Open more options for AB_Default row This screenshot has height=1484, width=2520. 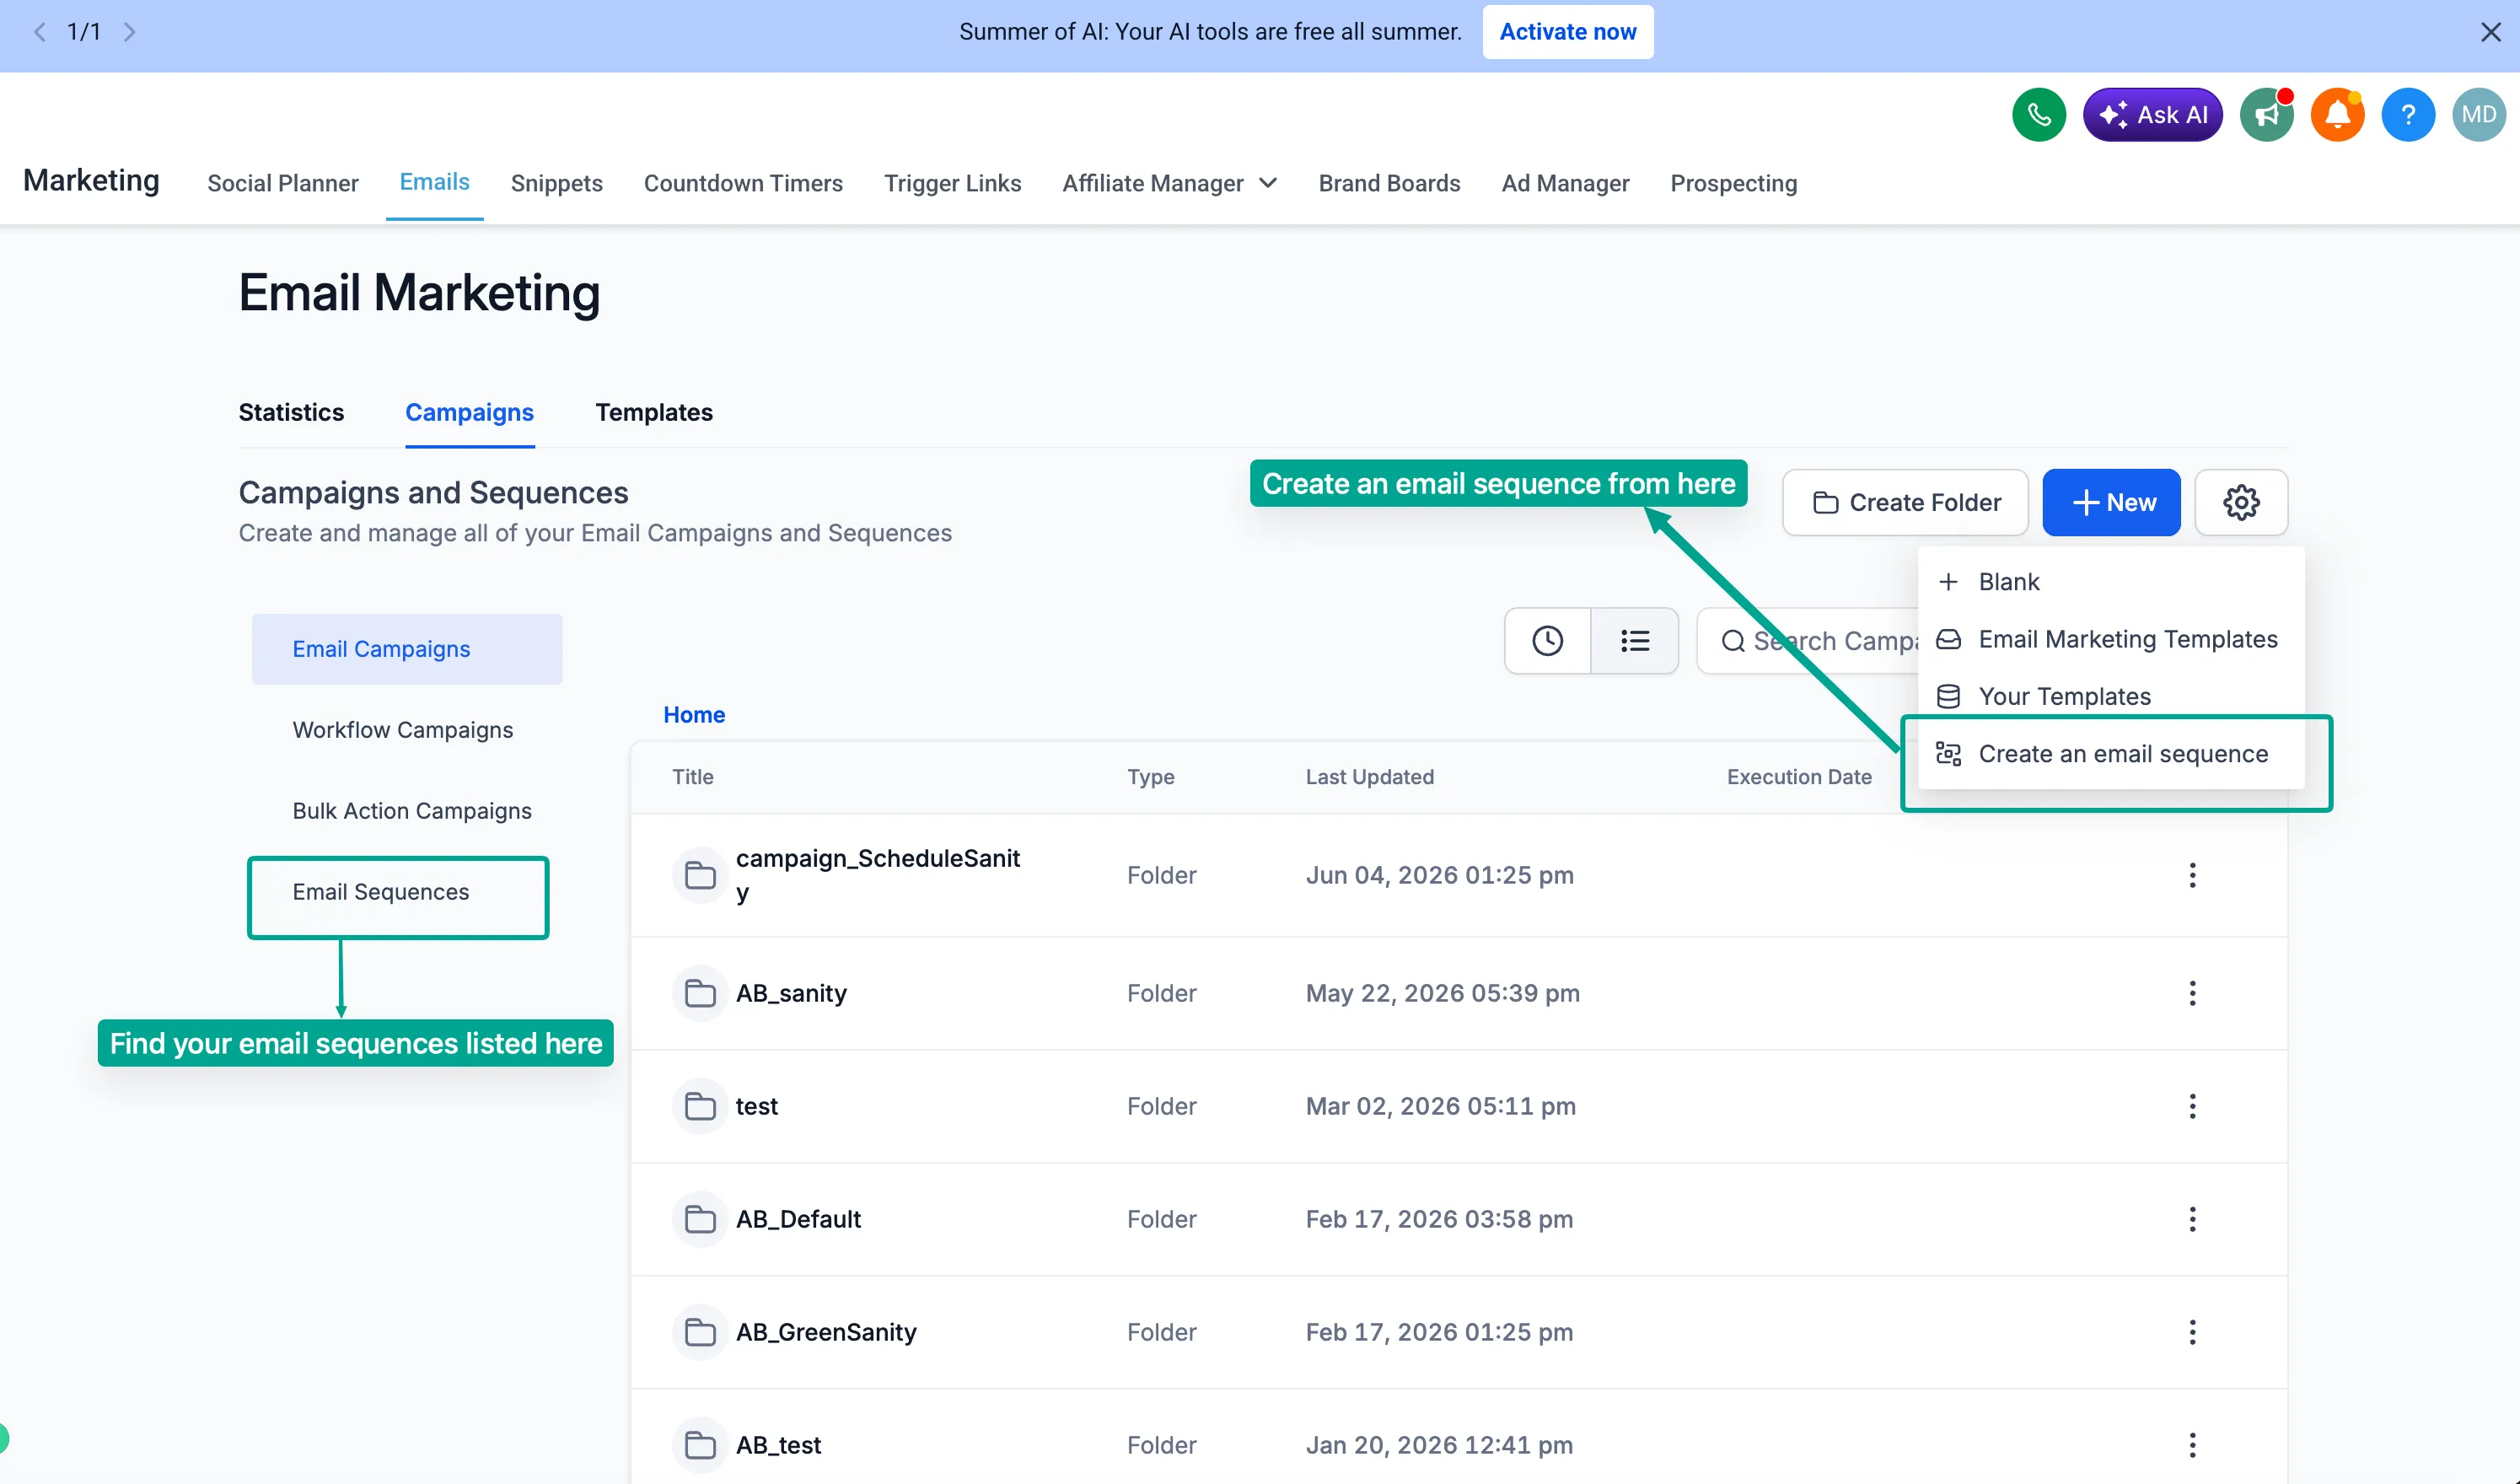[x=2192, y=1219]
